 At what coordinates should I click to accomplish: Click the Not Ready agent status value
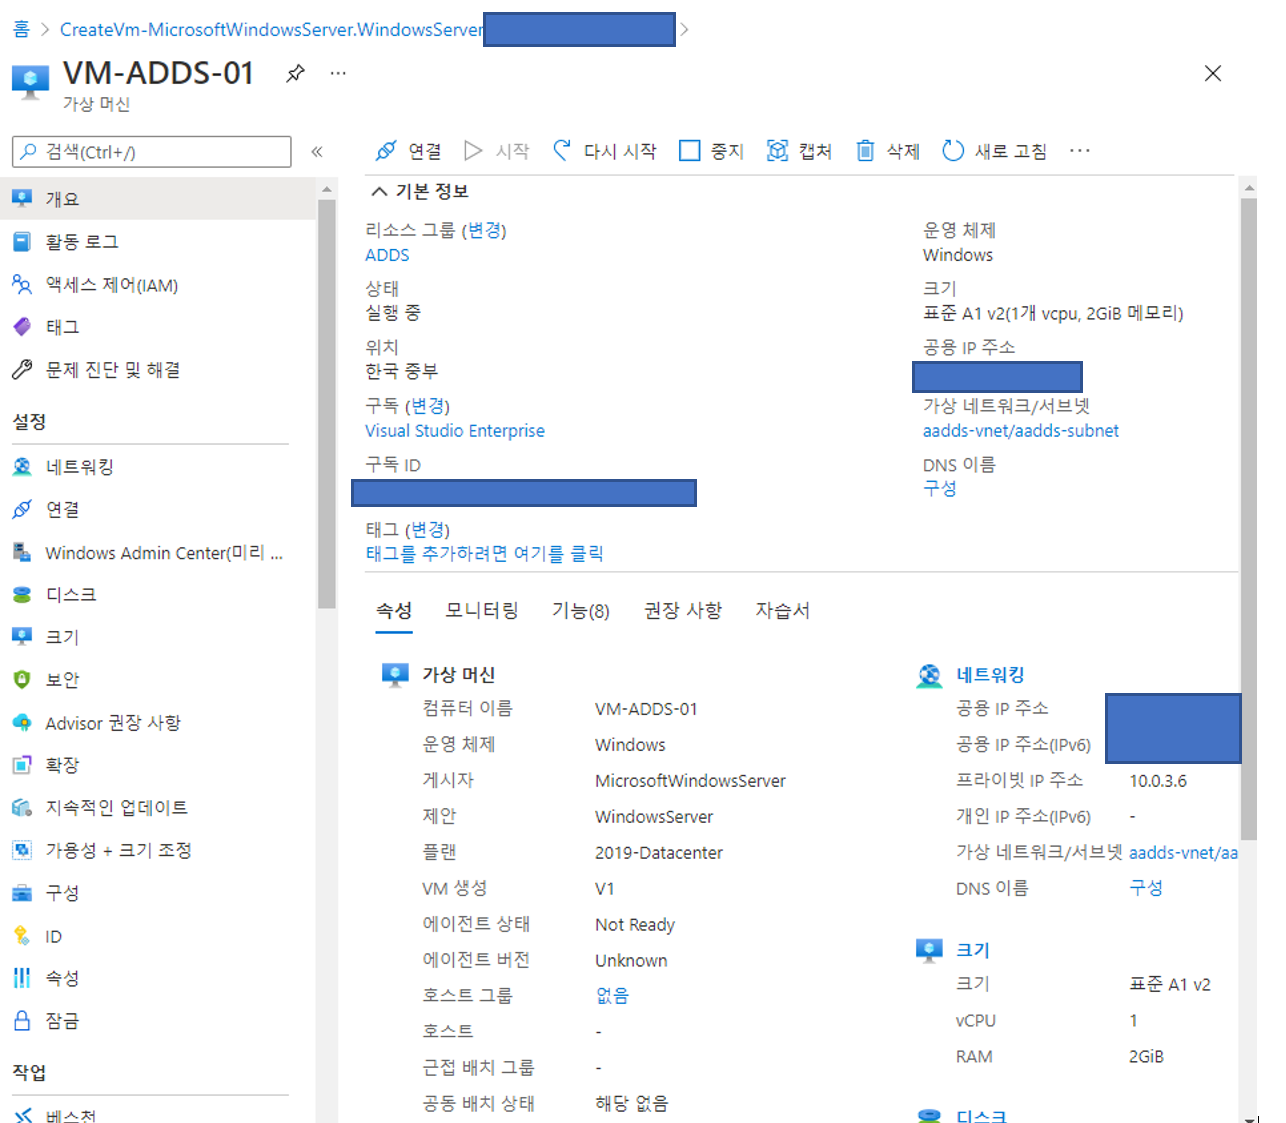coord(635,925)
